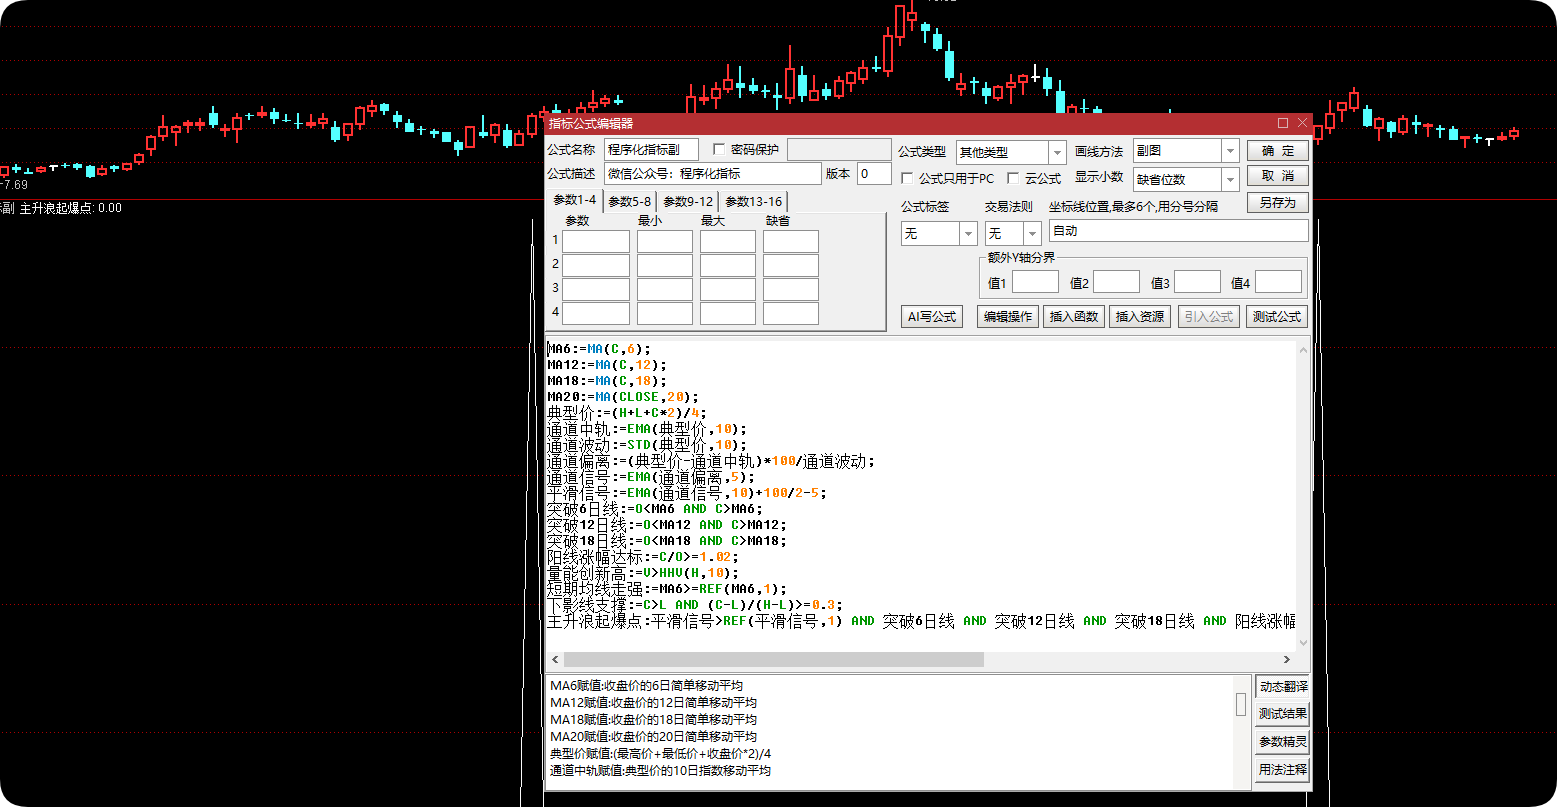Click the 取消 button

click(x=1278, y=176)
